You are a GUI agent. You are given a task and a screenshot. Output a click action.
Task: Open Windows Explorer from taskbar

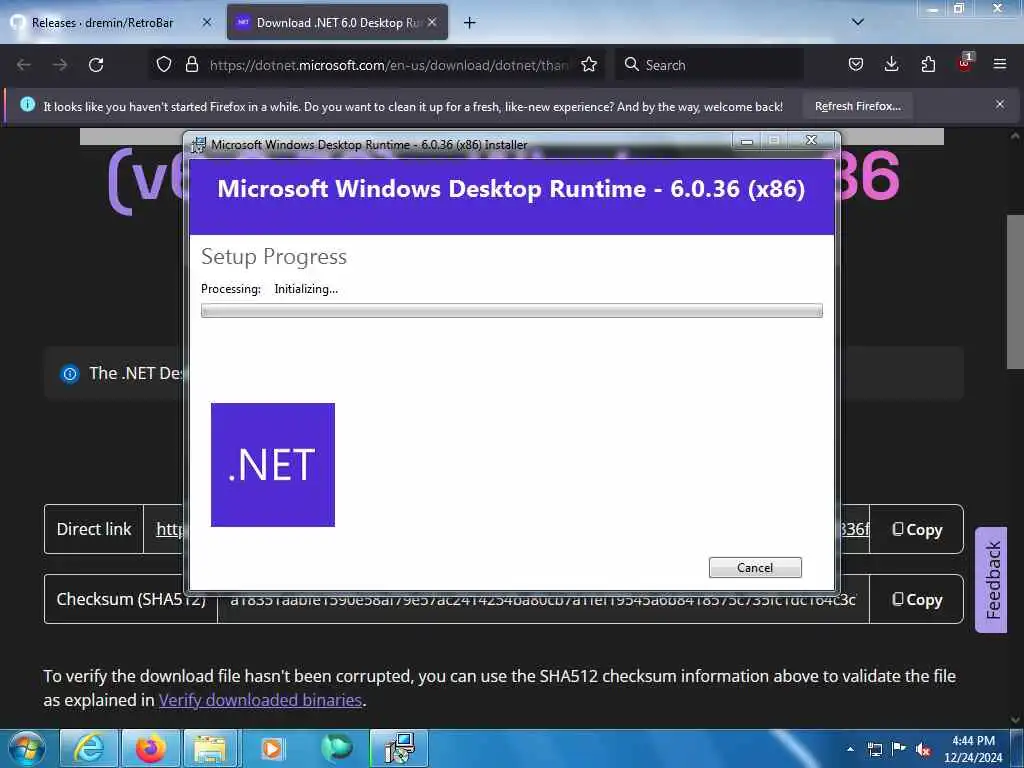[x=210, y=748]
